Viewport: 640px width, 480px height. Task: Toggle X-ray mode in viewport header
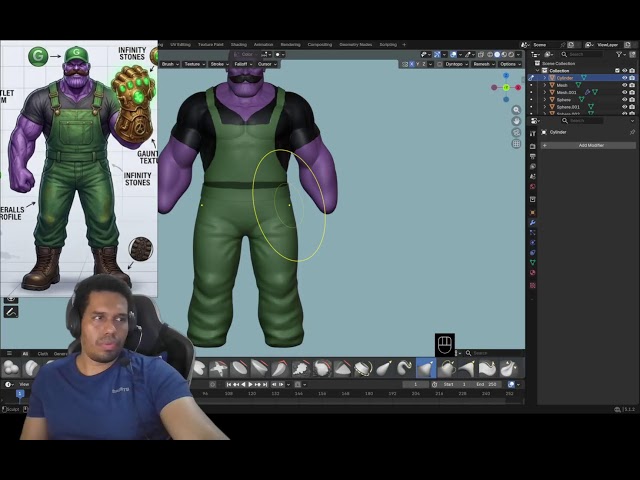coord(481,54)
